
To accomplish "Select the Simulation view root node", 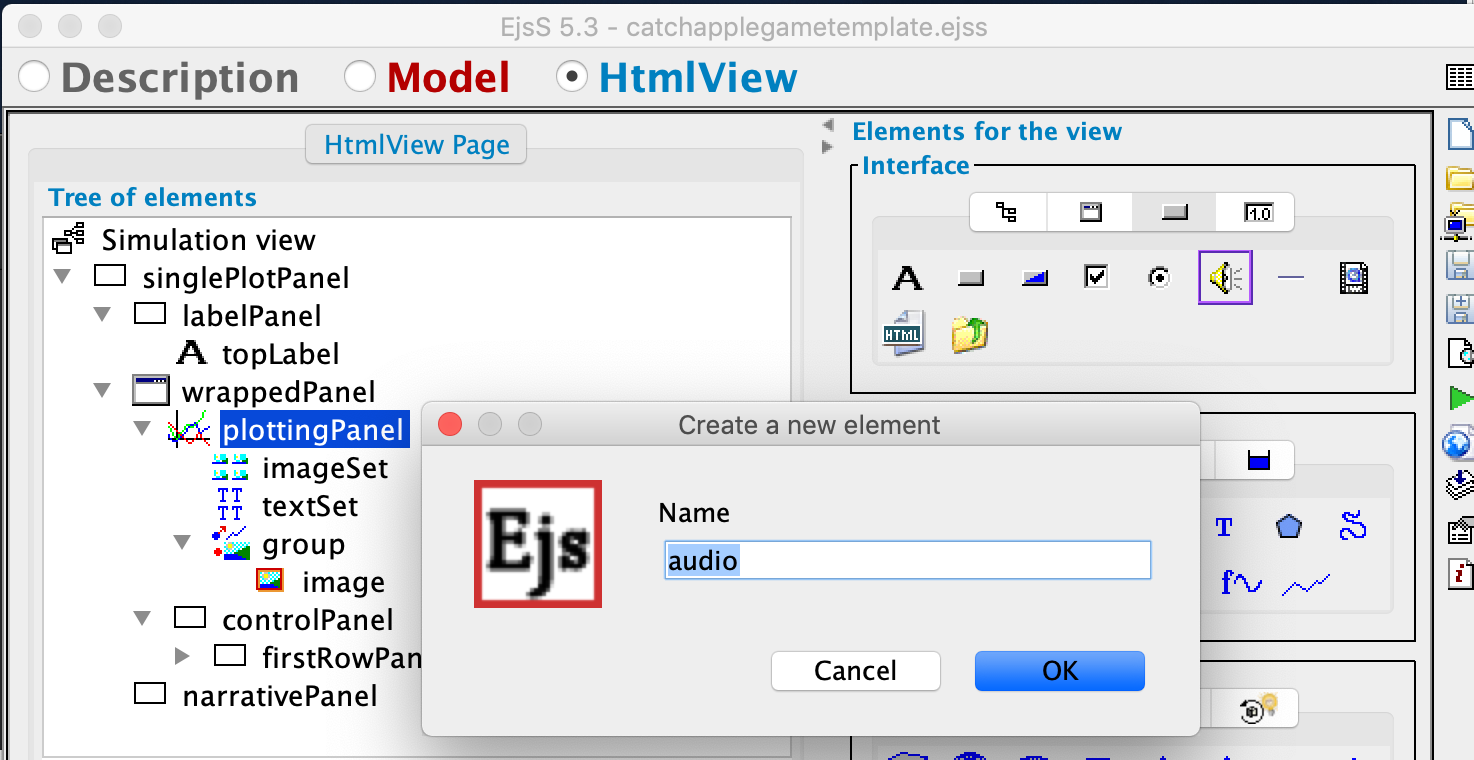I will 209,240.
